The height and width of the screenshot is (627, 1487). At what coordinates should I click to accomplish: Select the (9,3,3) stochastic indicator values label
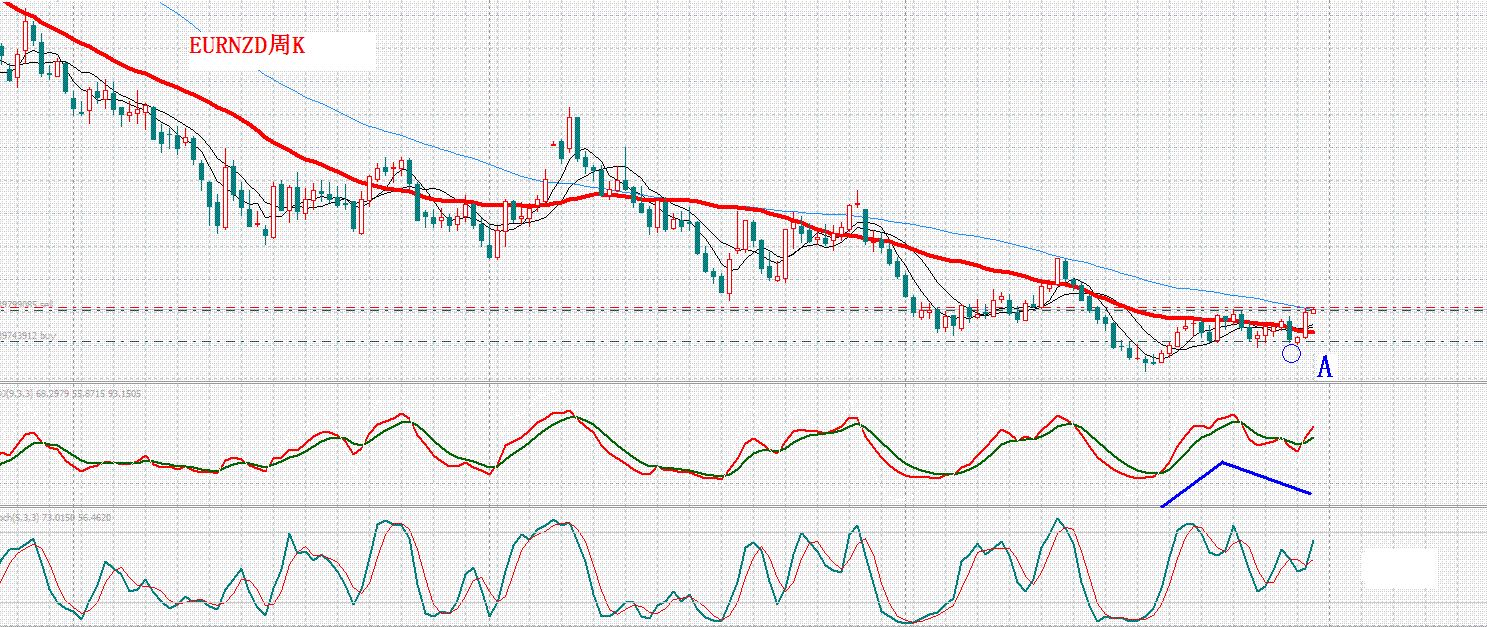(x=70, y=393)
